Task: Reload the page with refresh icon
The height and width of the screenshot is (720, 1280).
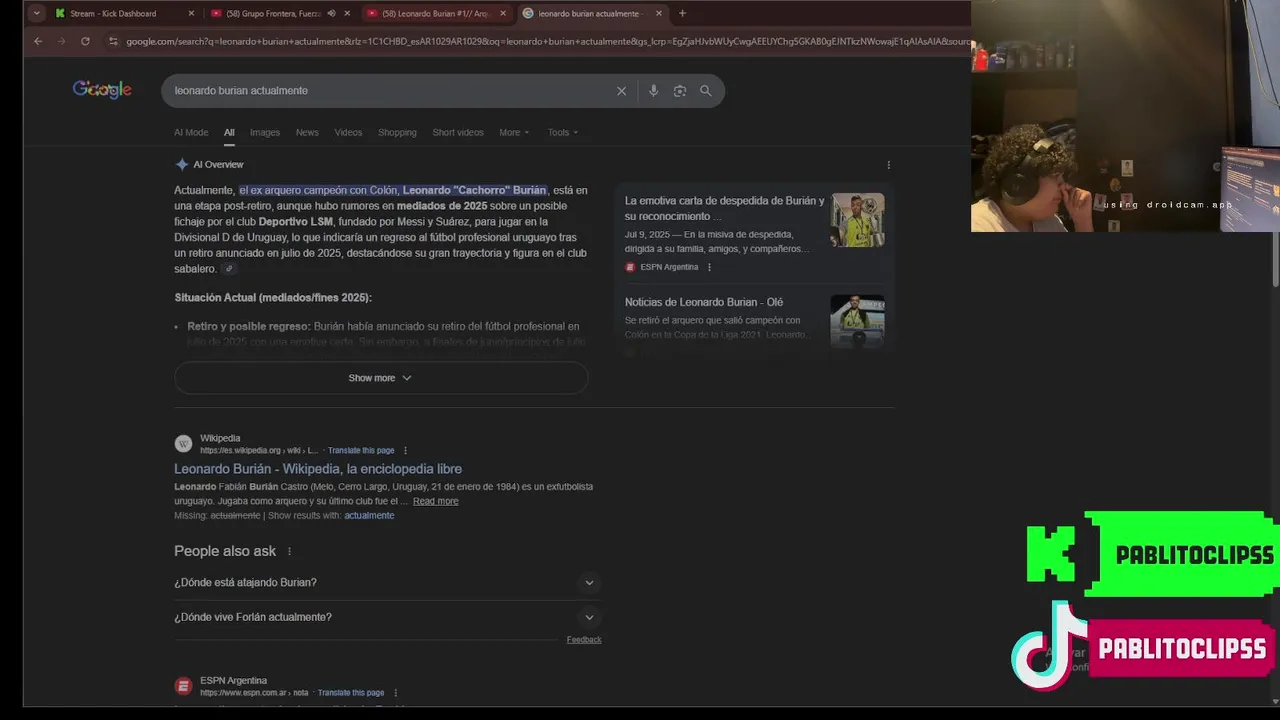Action: 85,41
